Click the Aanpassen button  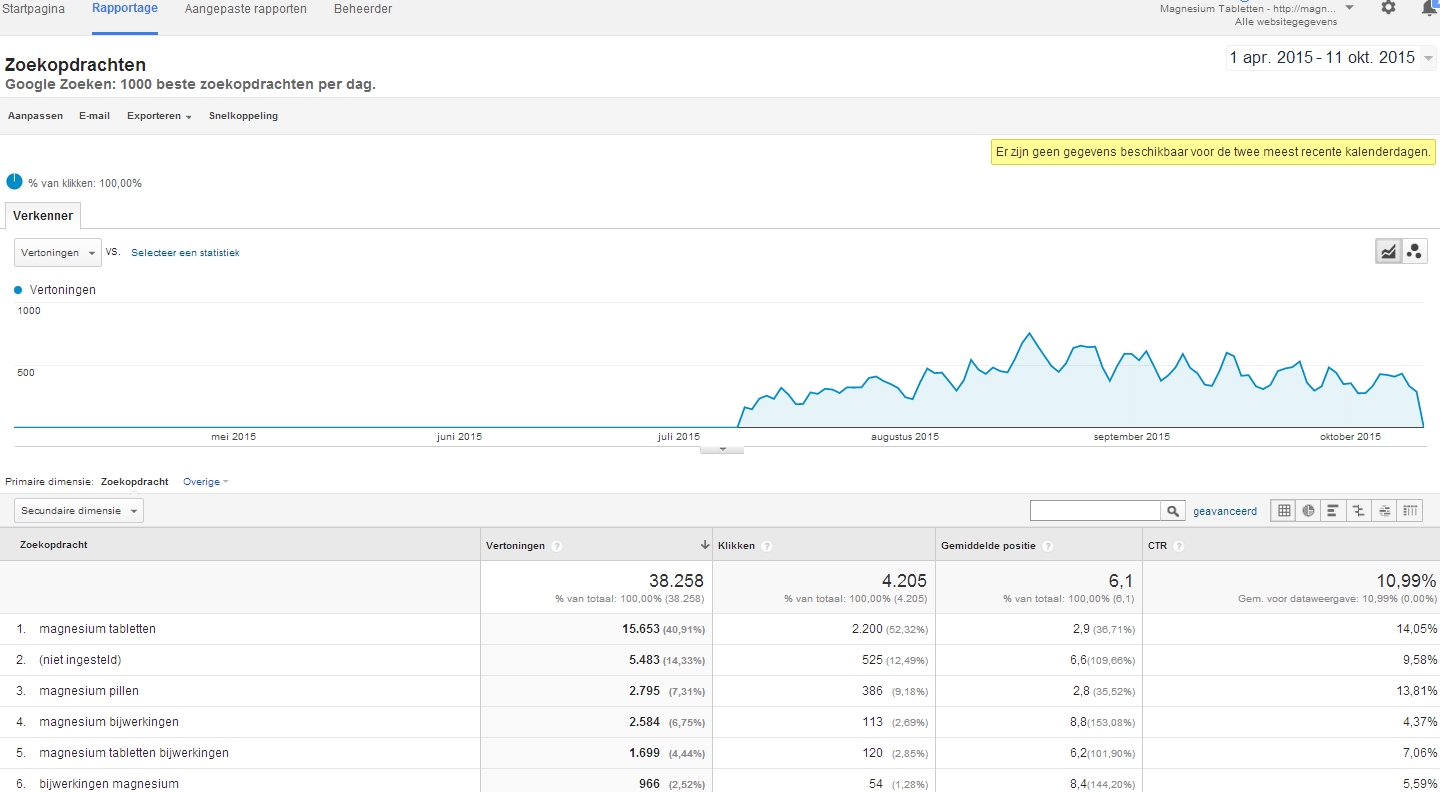point(35,116)
